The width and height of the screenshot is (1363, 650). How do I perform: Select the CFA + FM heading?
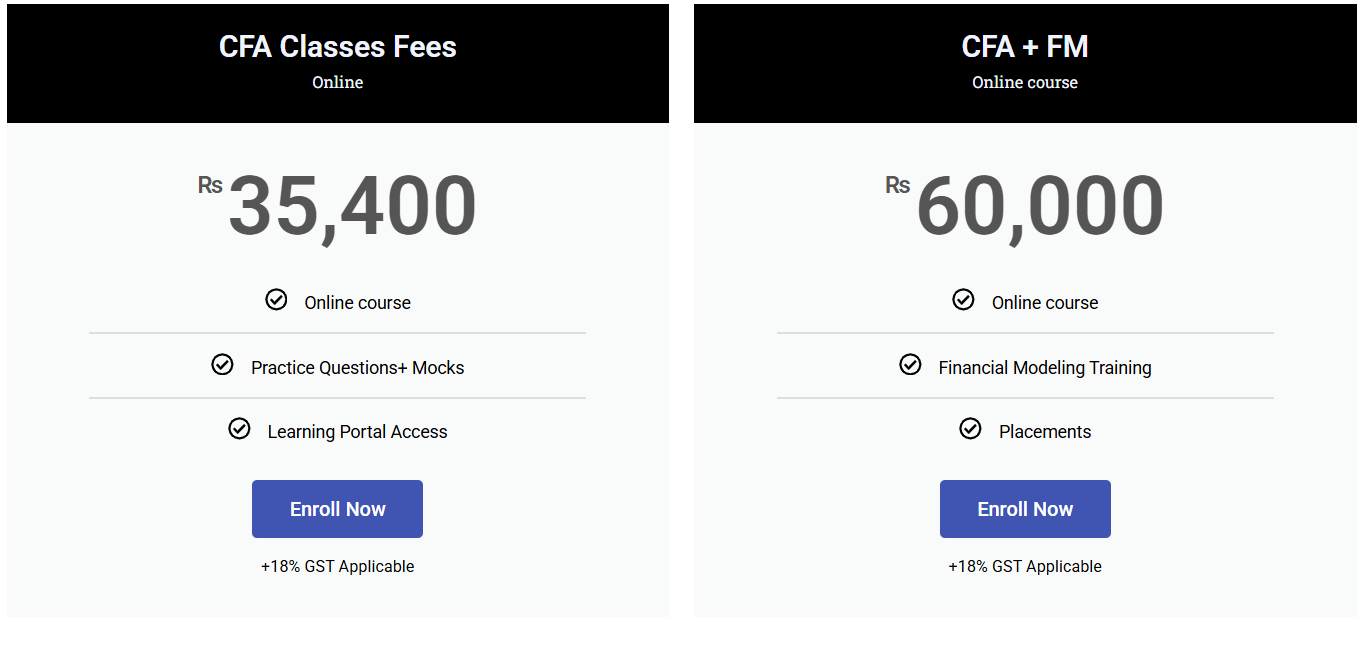point(1025,47)
